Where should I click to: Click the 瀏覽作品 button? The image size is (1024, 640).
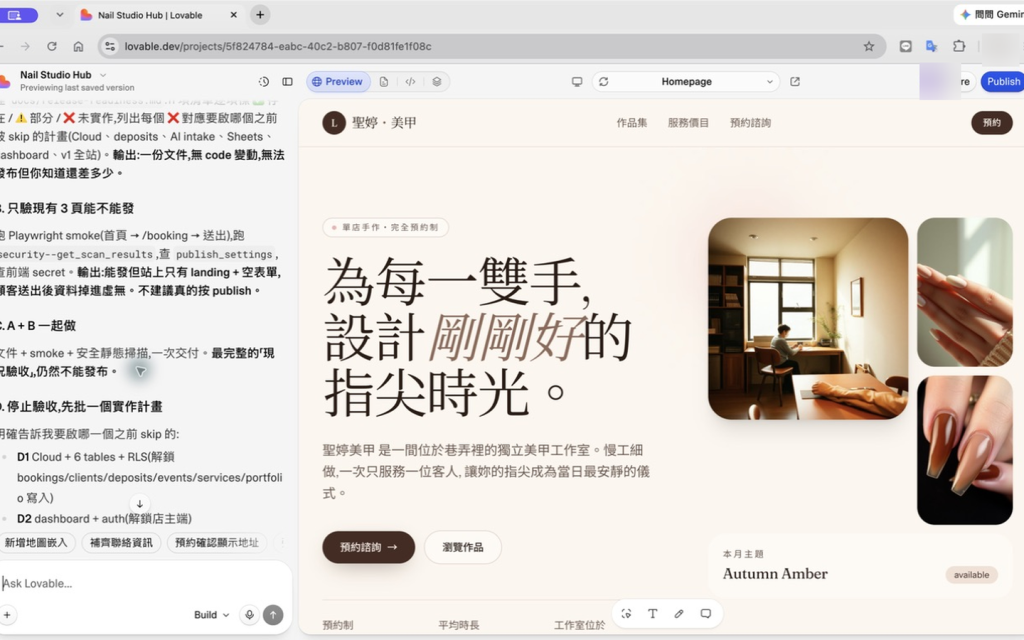pos(462,547)
